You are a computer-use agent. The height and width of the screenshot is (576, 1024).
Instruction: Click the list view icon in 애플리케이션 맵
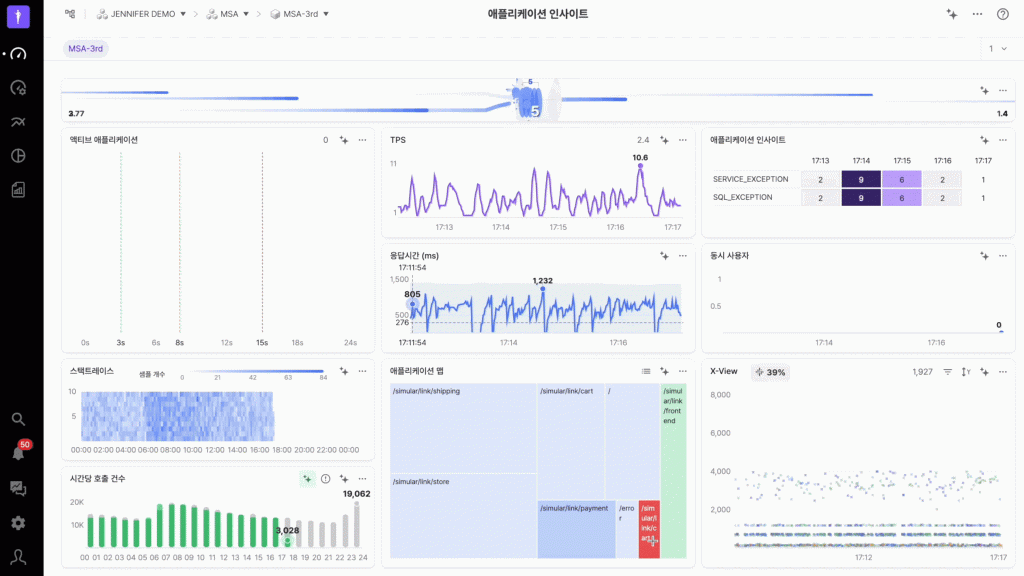click(x=646, y=371)
